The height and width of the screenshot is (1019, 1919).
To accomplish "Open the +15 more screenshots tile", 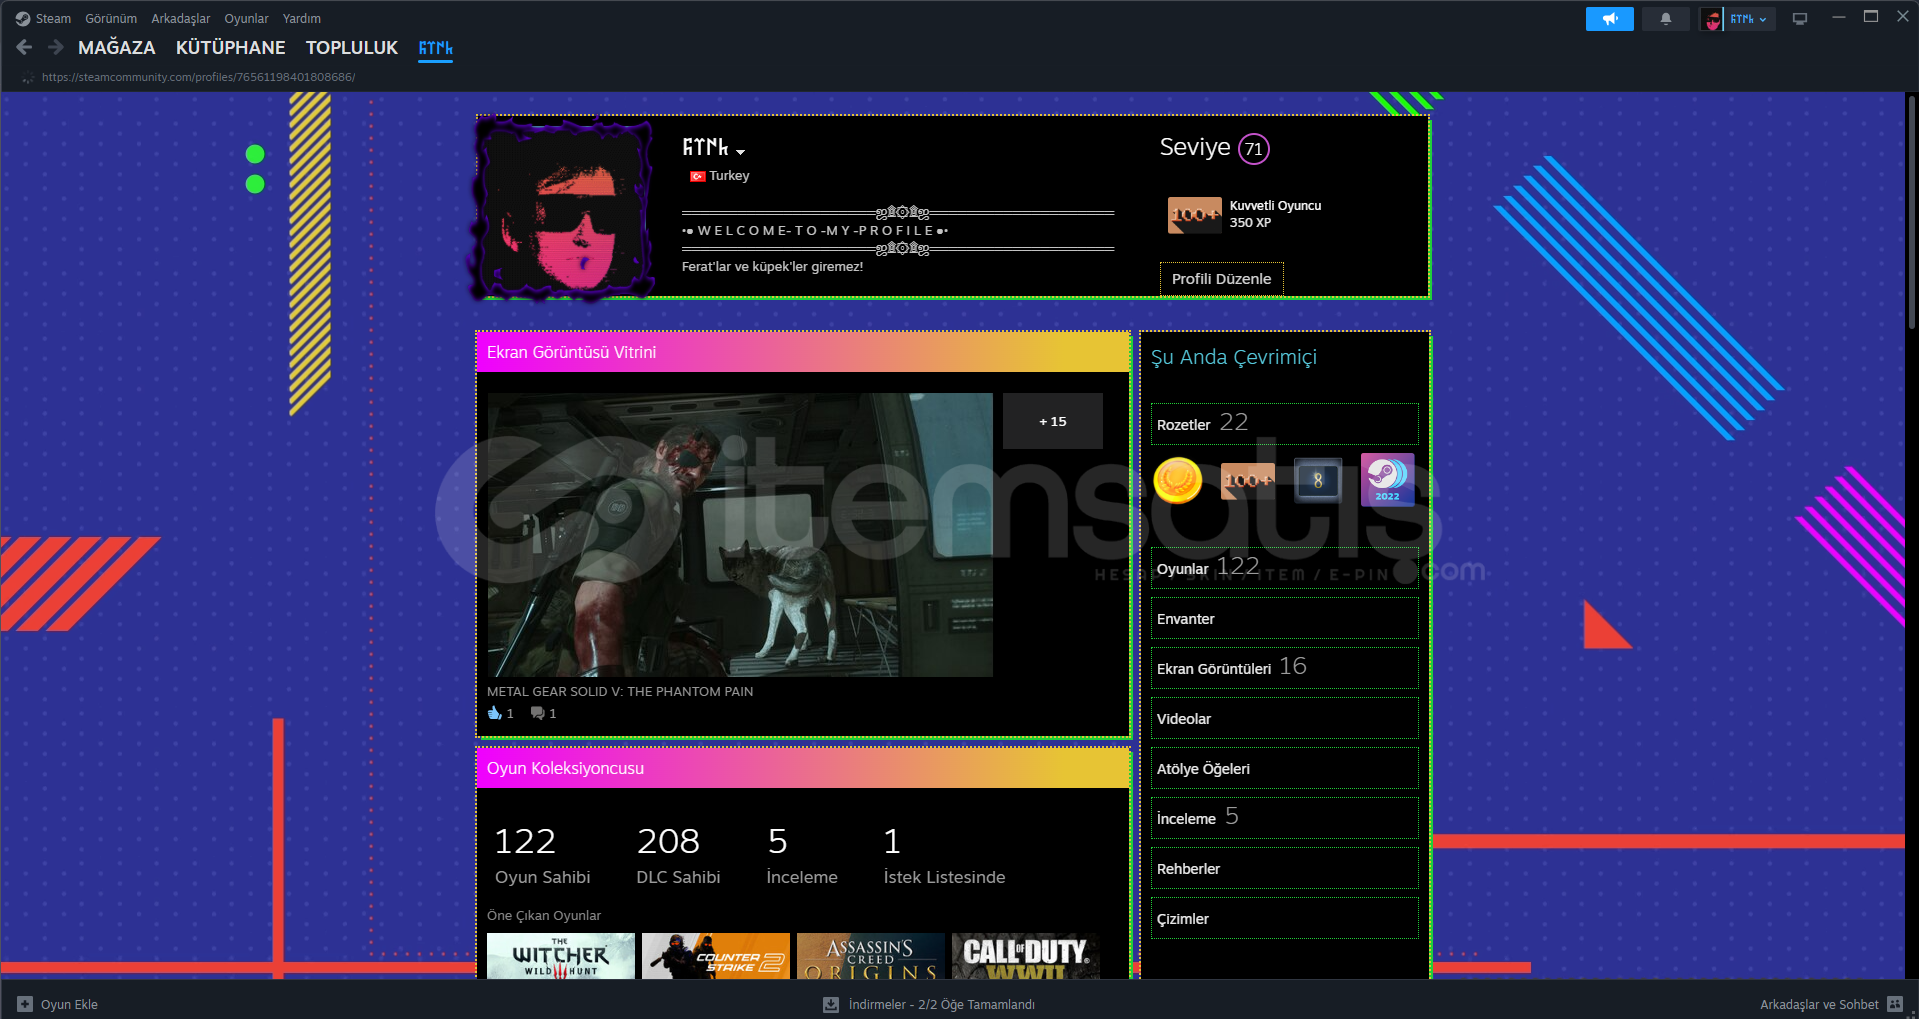I will pos(1052,421).
